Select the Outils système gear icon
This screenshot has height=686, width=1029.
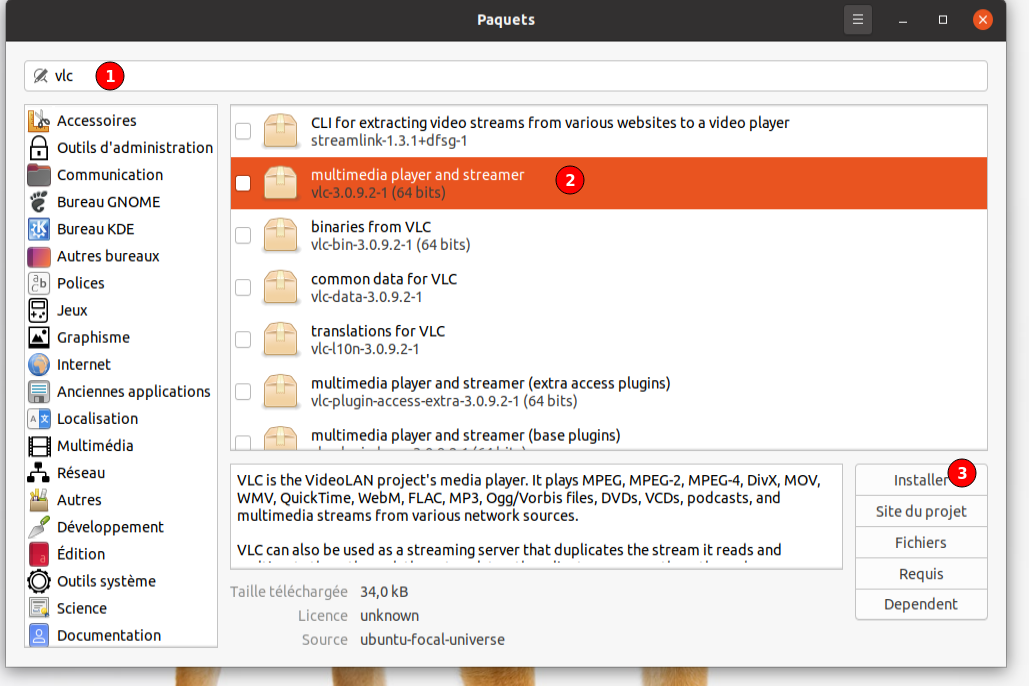(x=39, y=582)
